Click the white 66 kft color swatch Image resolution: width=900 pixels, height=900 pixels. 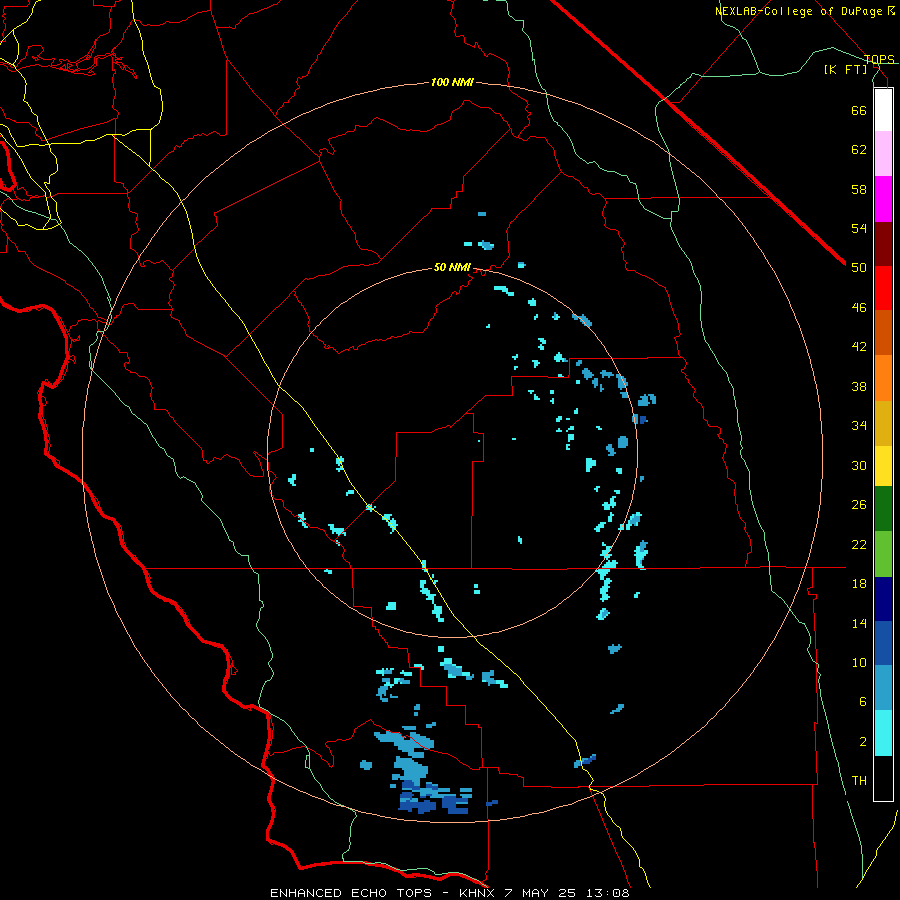coord(883,110)
